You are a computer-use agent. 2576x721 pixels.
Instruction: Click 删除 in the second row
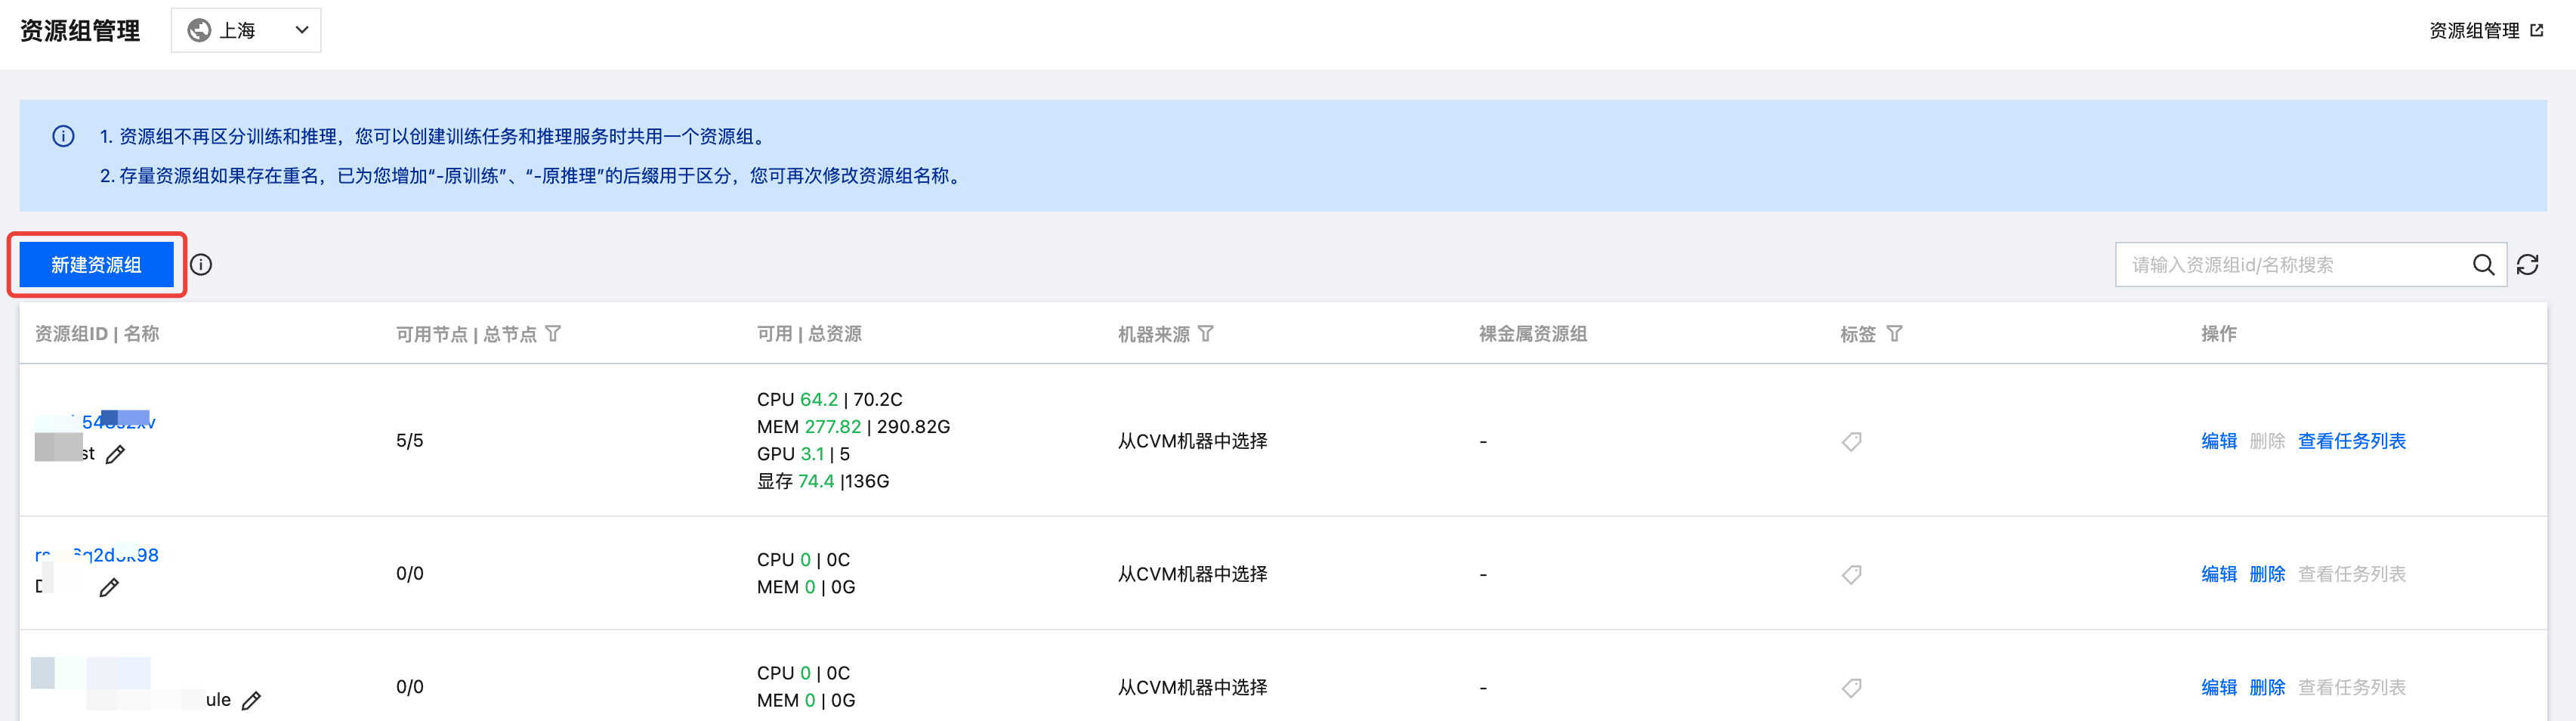coord(2267,574)
